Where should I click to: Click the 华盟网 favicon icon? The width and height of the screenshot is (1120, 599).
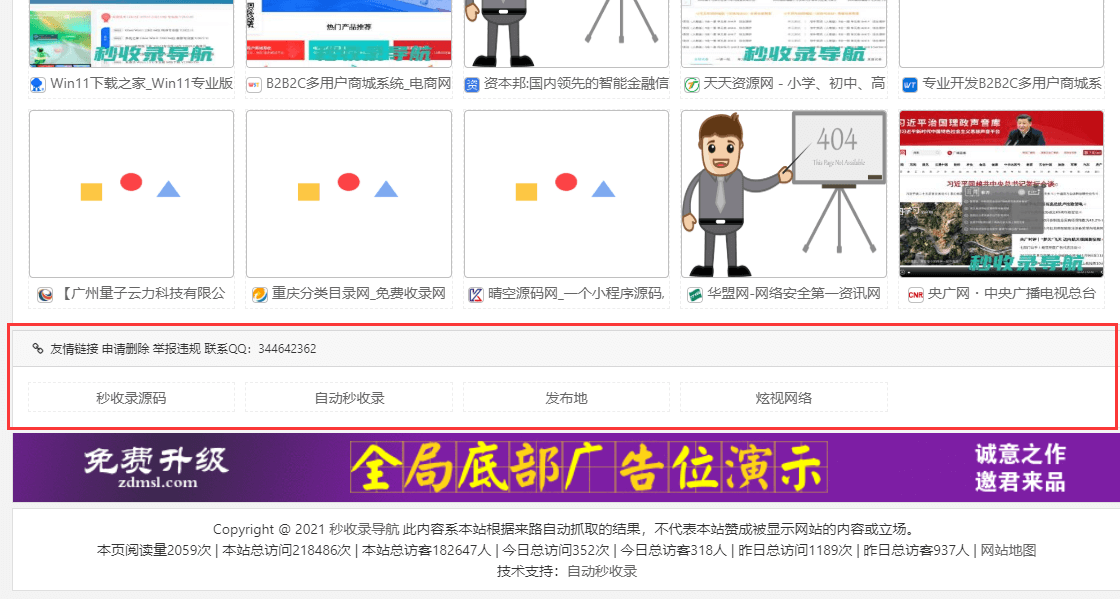[x=695, y=294]
